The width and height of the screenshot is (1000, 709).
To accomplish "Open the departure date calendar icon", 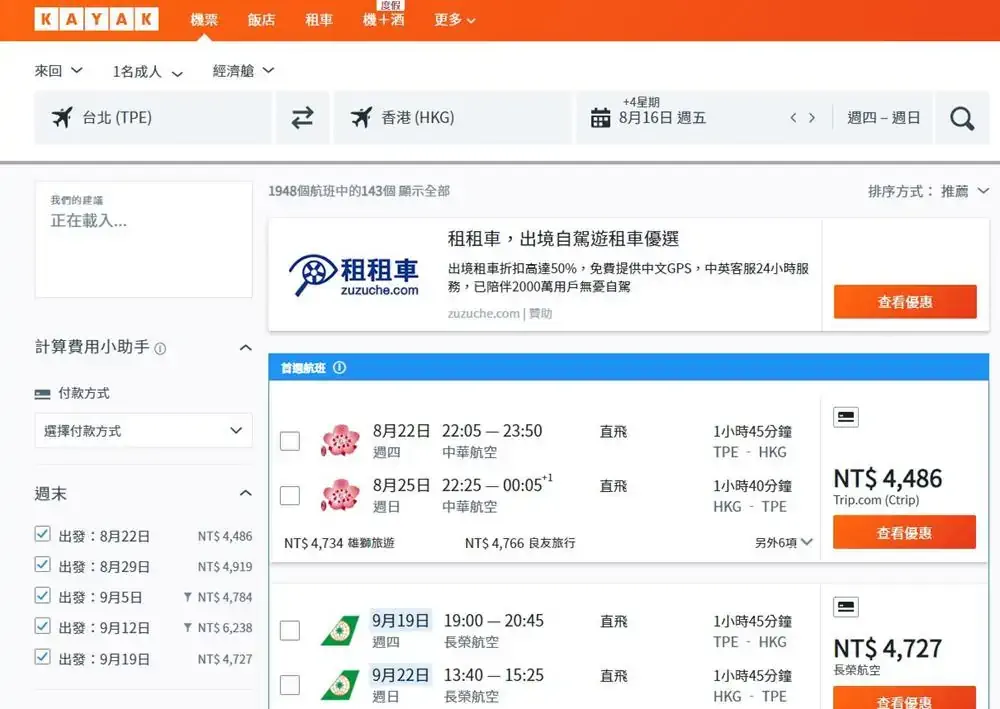I will pos(600,118).
